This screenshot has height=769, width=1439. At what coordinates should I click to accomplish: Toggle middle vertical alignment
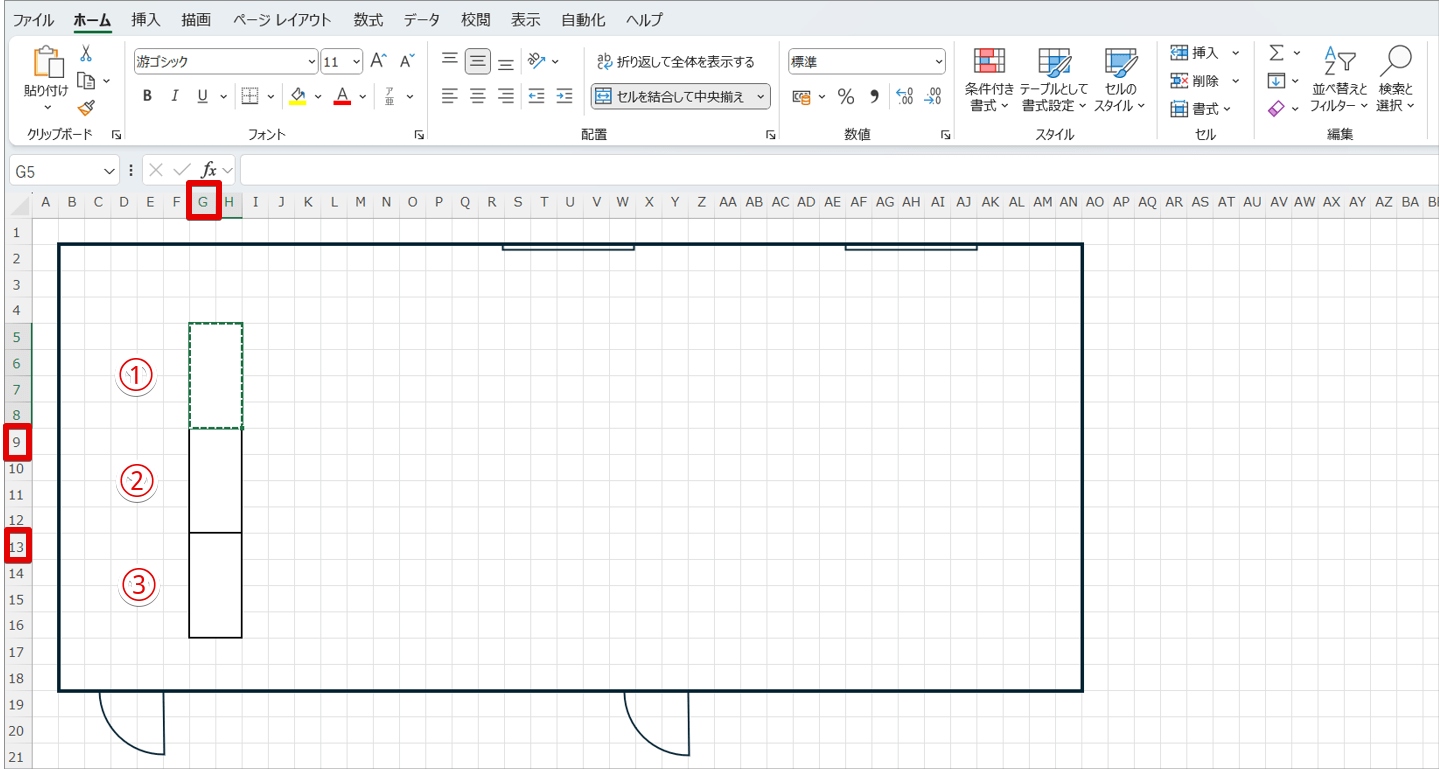click(478, 61)
